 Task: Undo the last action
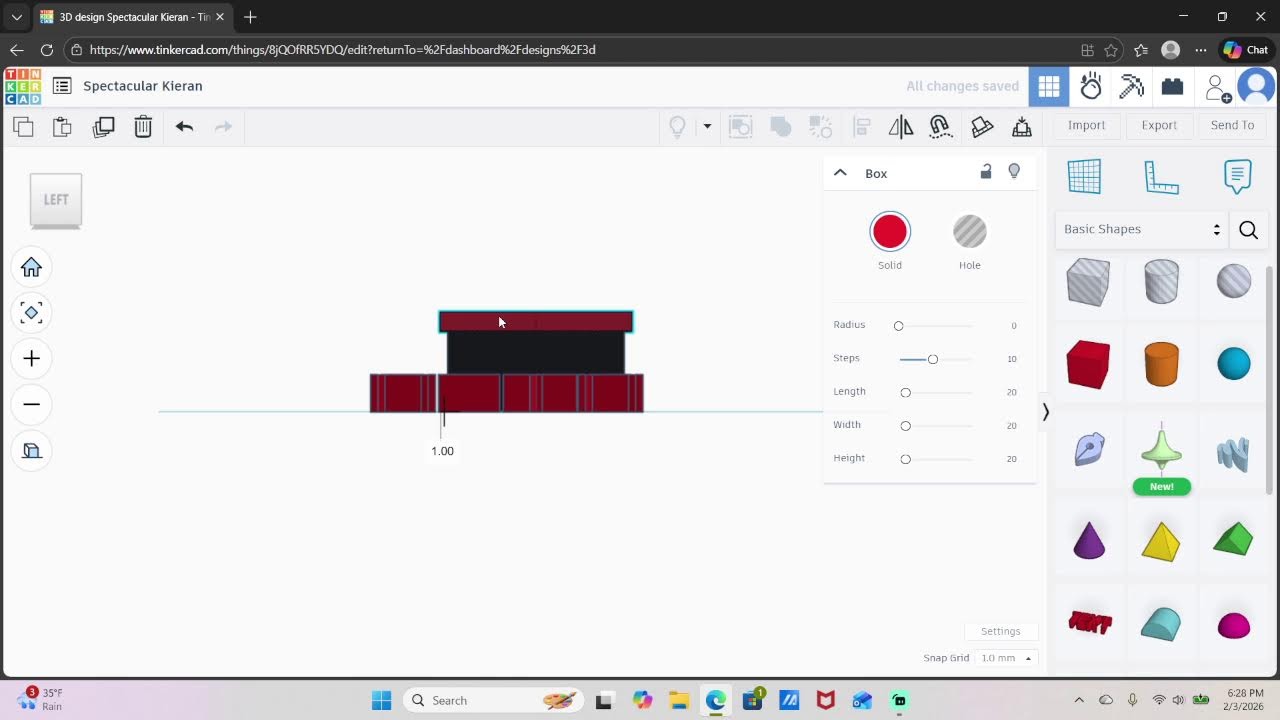pos(184,126)
